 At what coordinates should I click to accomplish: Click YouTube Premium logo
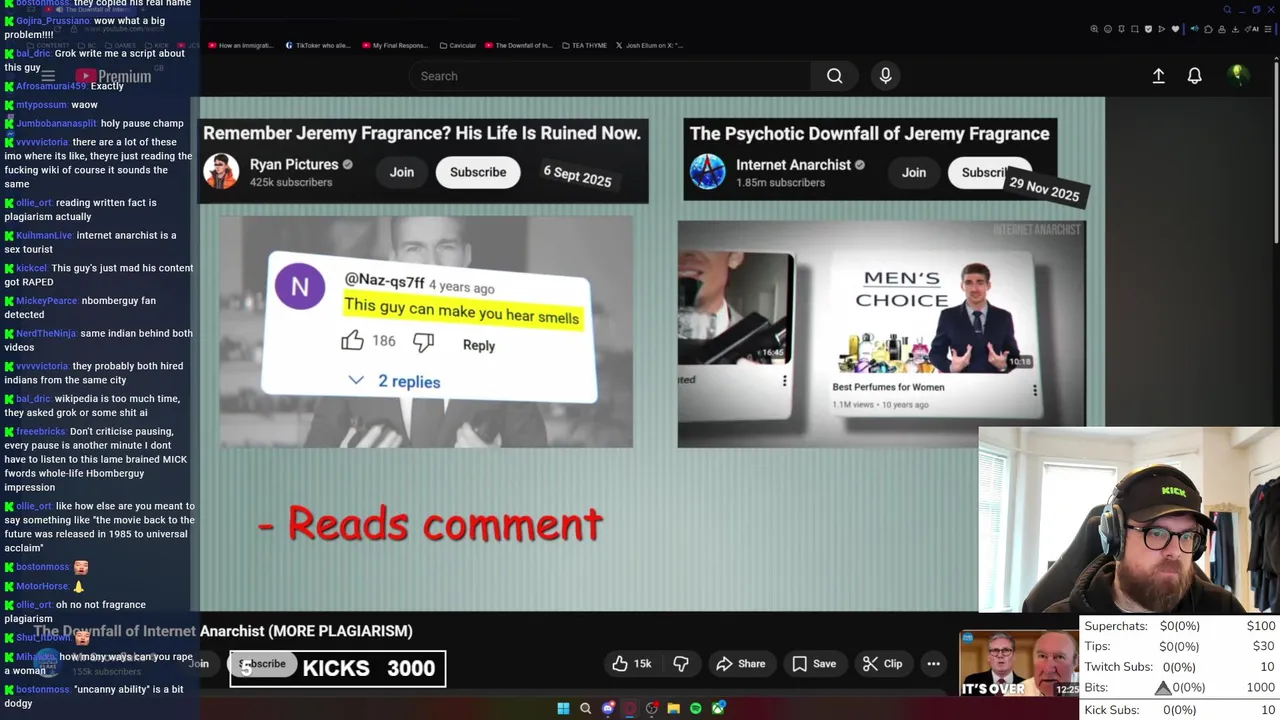click(113, 76)
